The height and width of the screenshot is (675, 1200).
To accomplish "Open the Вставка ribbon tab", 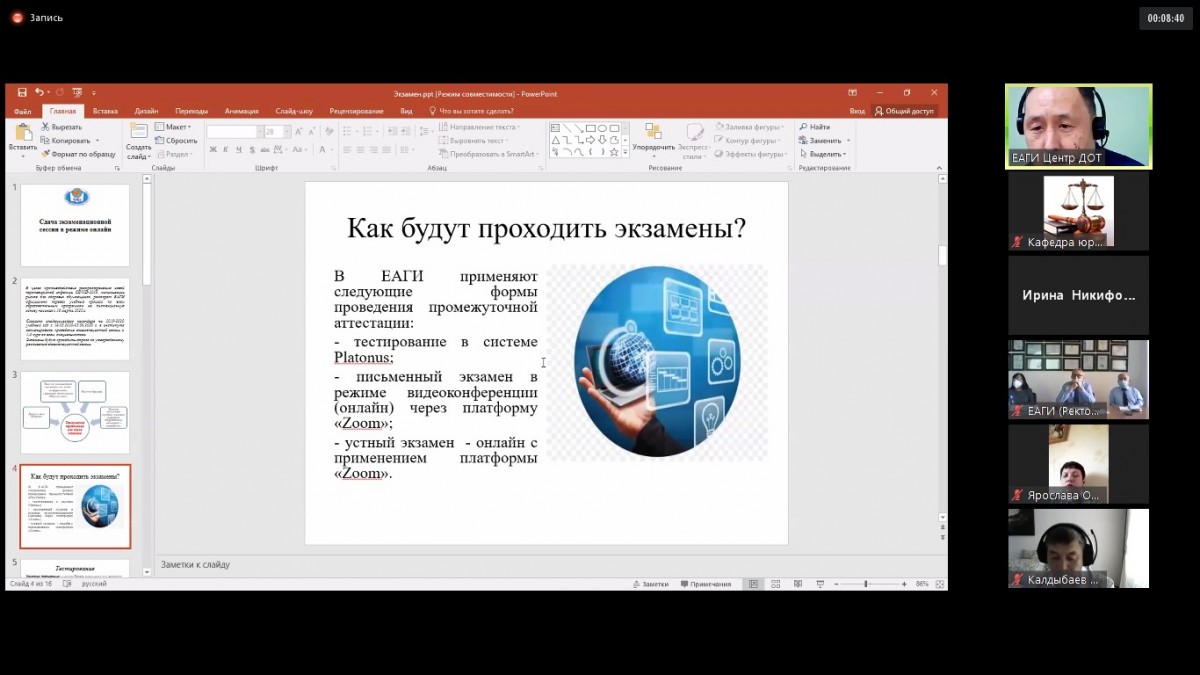I will pyautogui.click(x=105, y=111).
